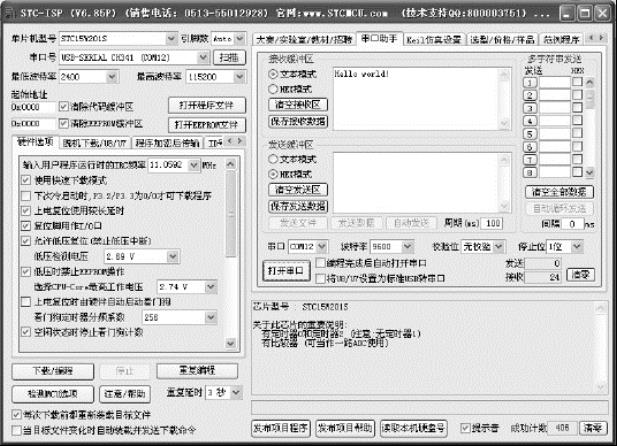Click 打开串口 button

click(x=286, y=271)
